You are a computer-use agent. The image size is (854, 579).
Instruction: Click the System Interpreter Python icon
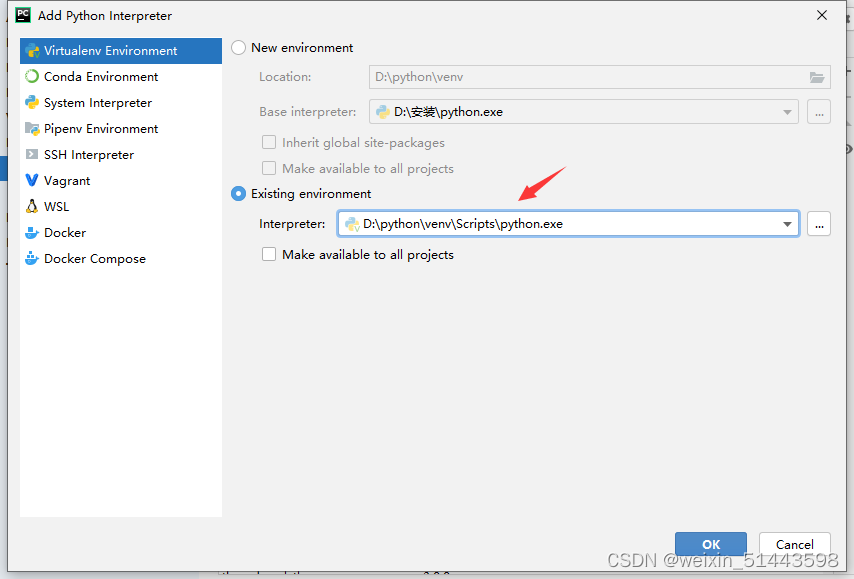point(32,102)
